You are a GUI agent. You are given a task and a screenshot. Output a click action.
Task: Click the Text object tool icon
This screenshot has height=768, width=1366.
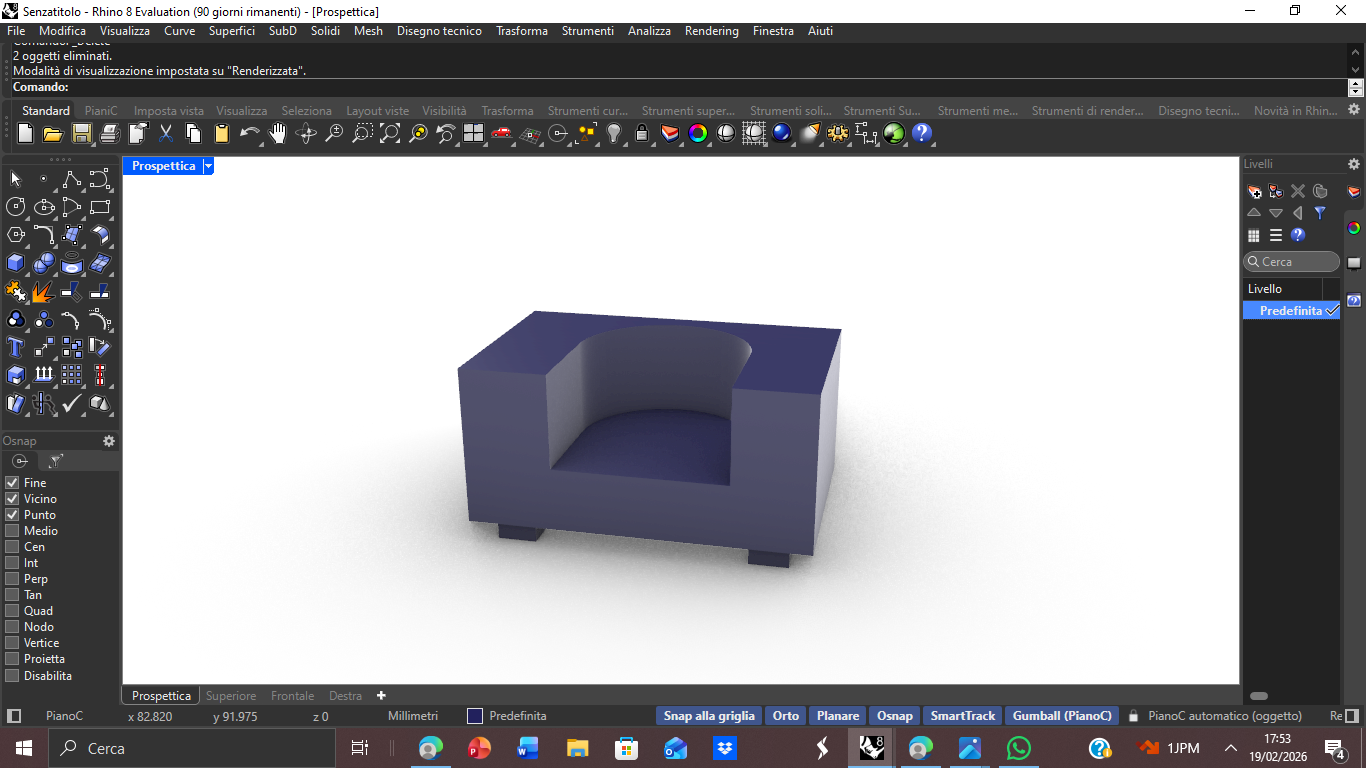pos(16,347)
